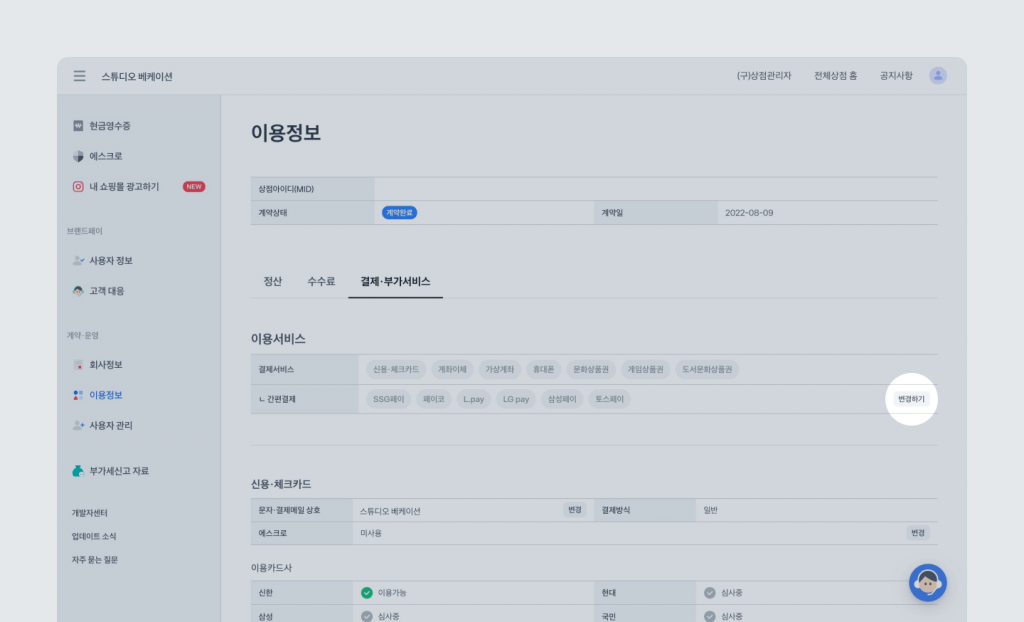Click the gray check icon in 현대 row
The image size is (1024, 622).
[x=710, y=593]
